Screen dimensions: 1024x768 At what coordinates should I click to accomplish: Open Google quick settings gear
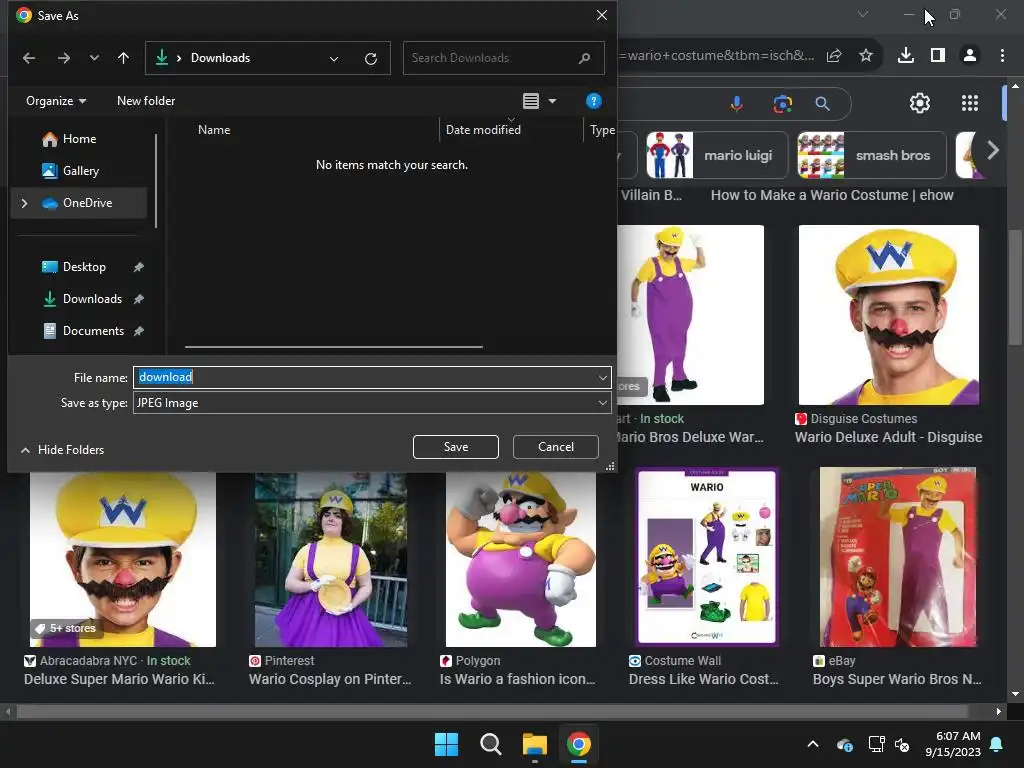[x=920, y=103]
